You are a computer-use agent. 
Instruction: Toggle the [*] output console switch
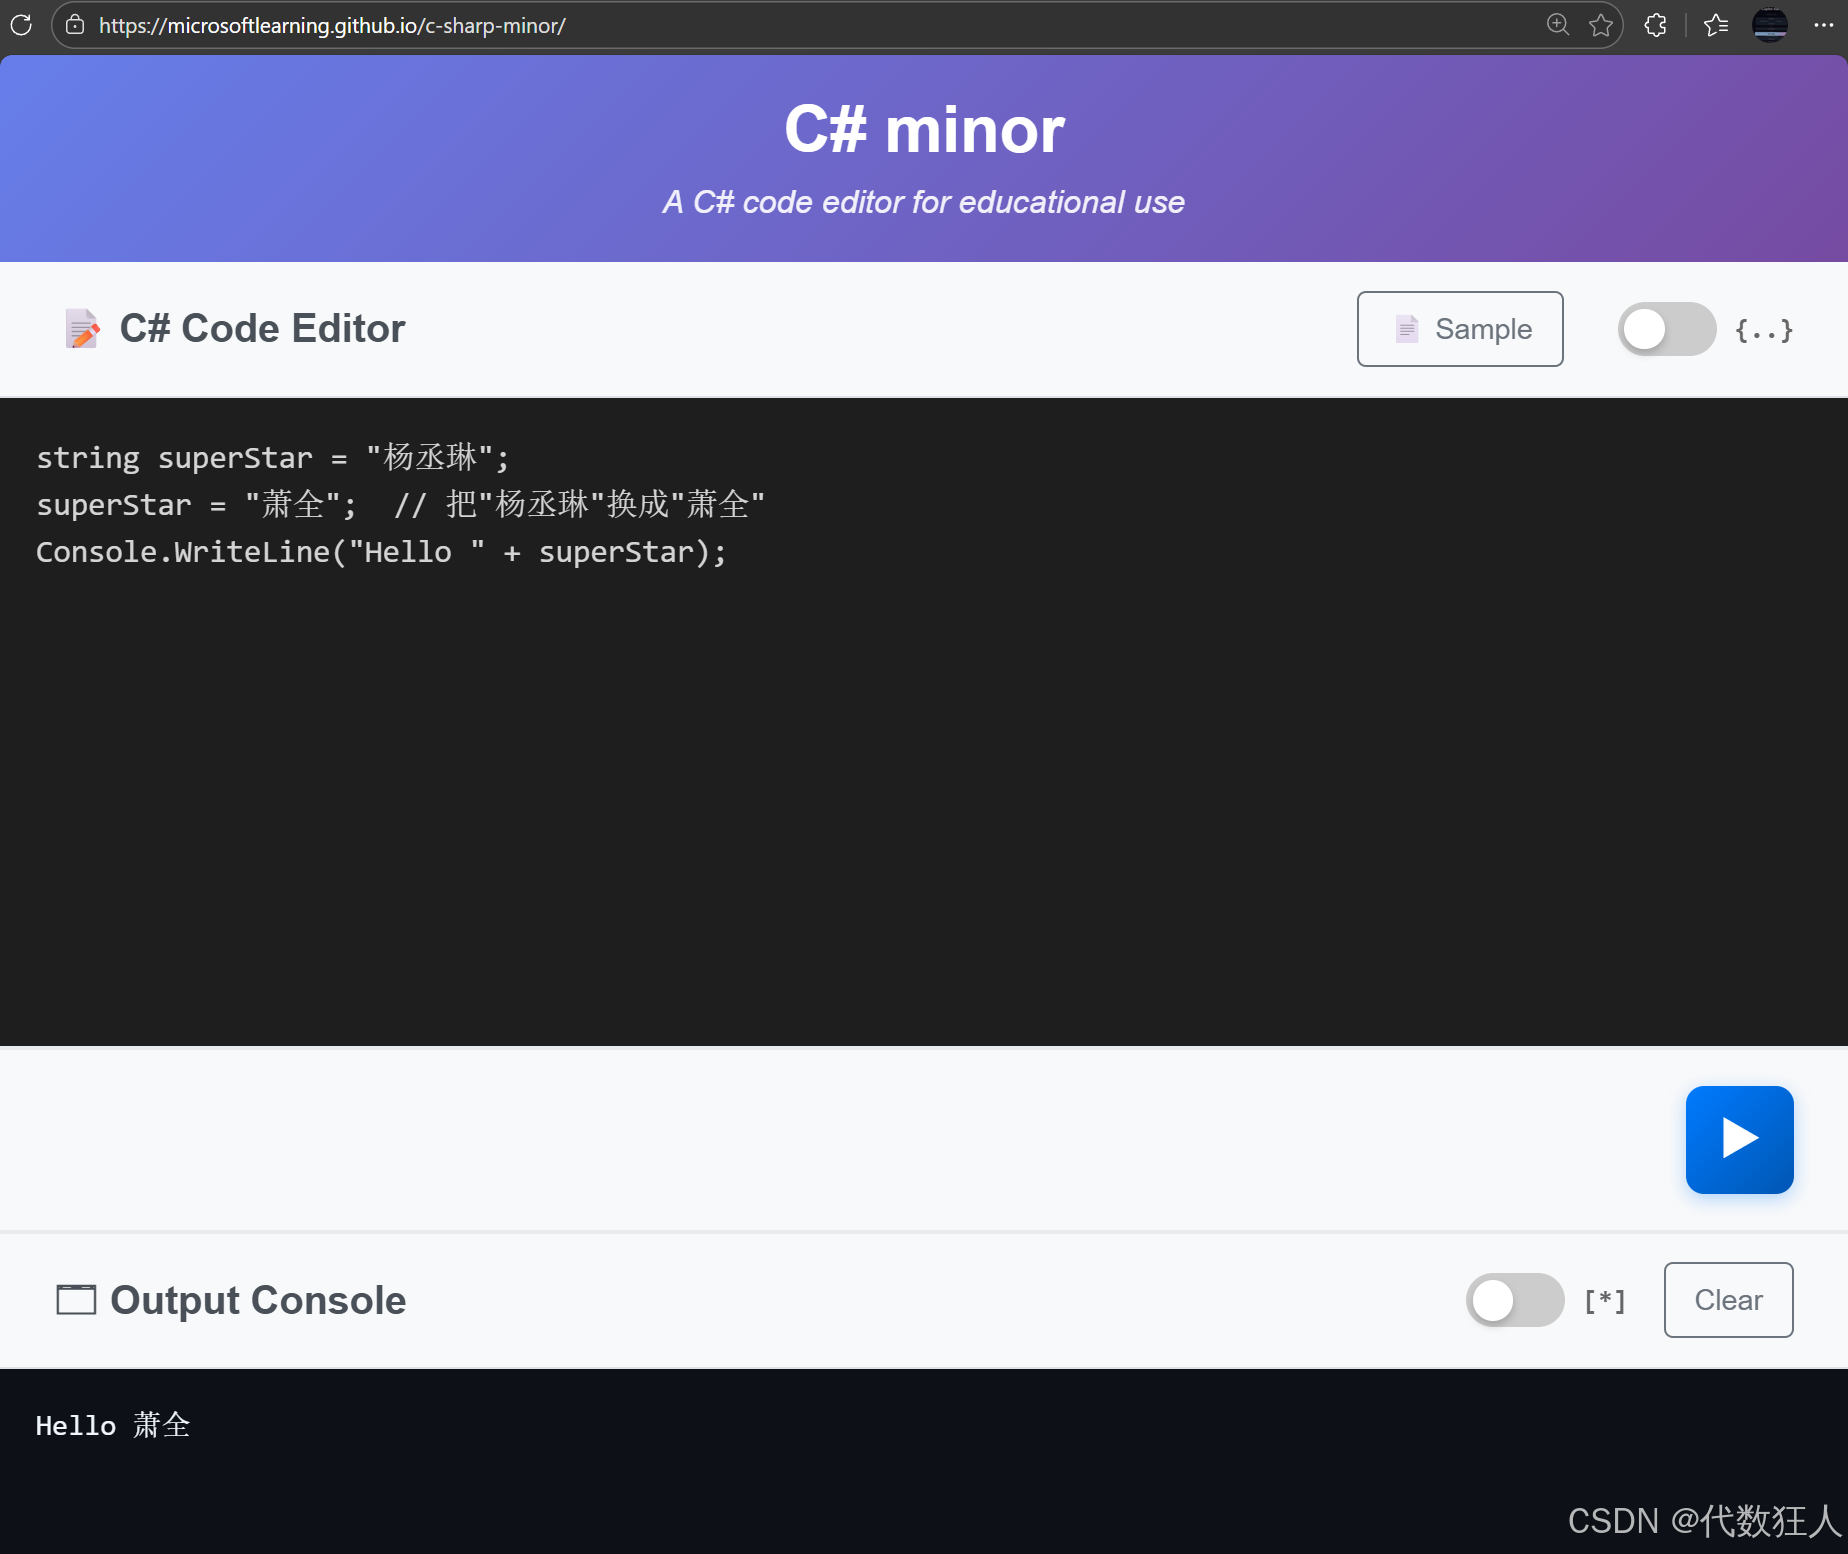coord(1515,1300)
